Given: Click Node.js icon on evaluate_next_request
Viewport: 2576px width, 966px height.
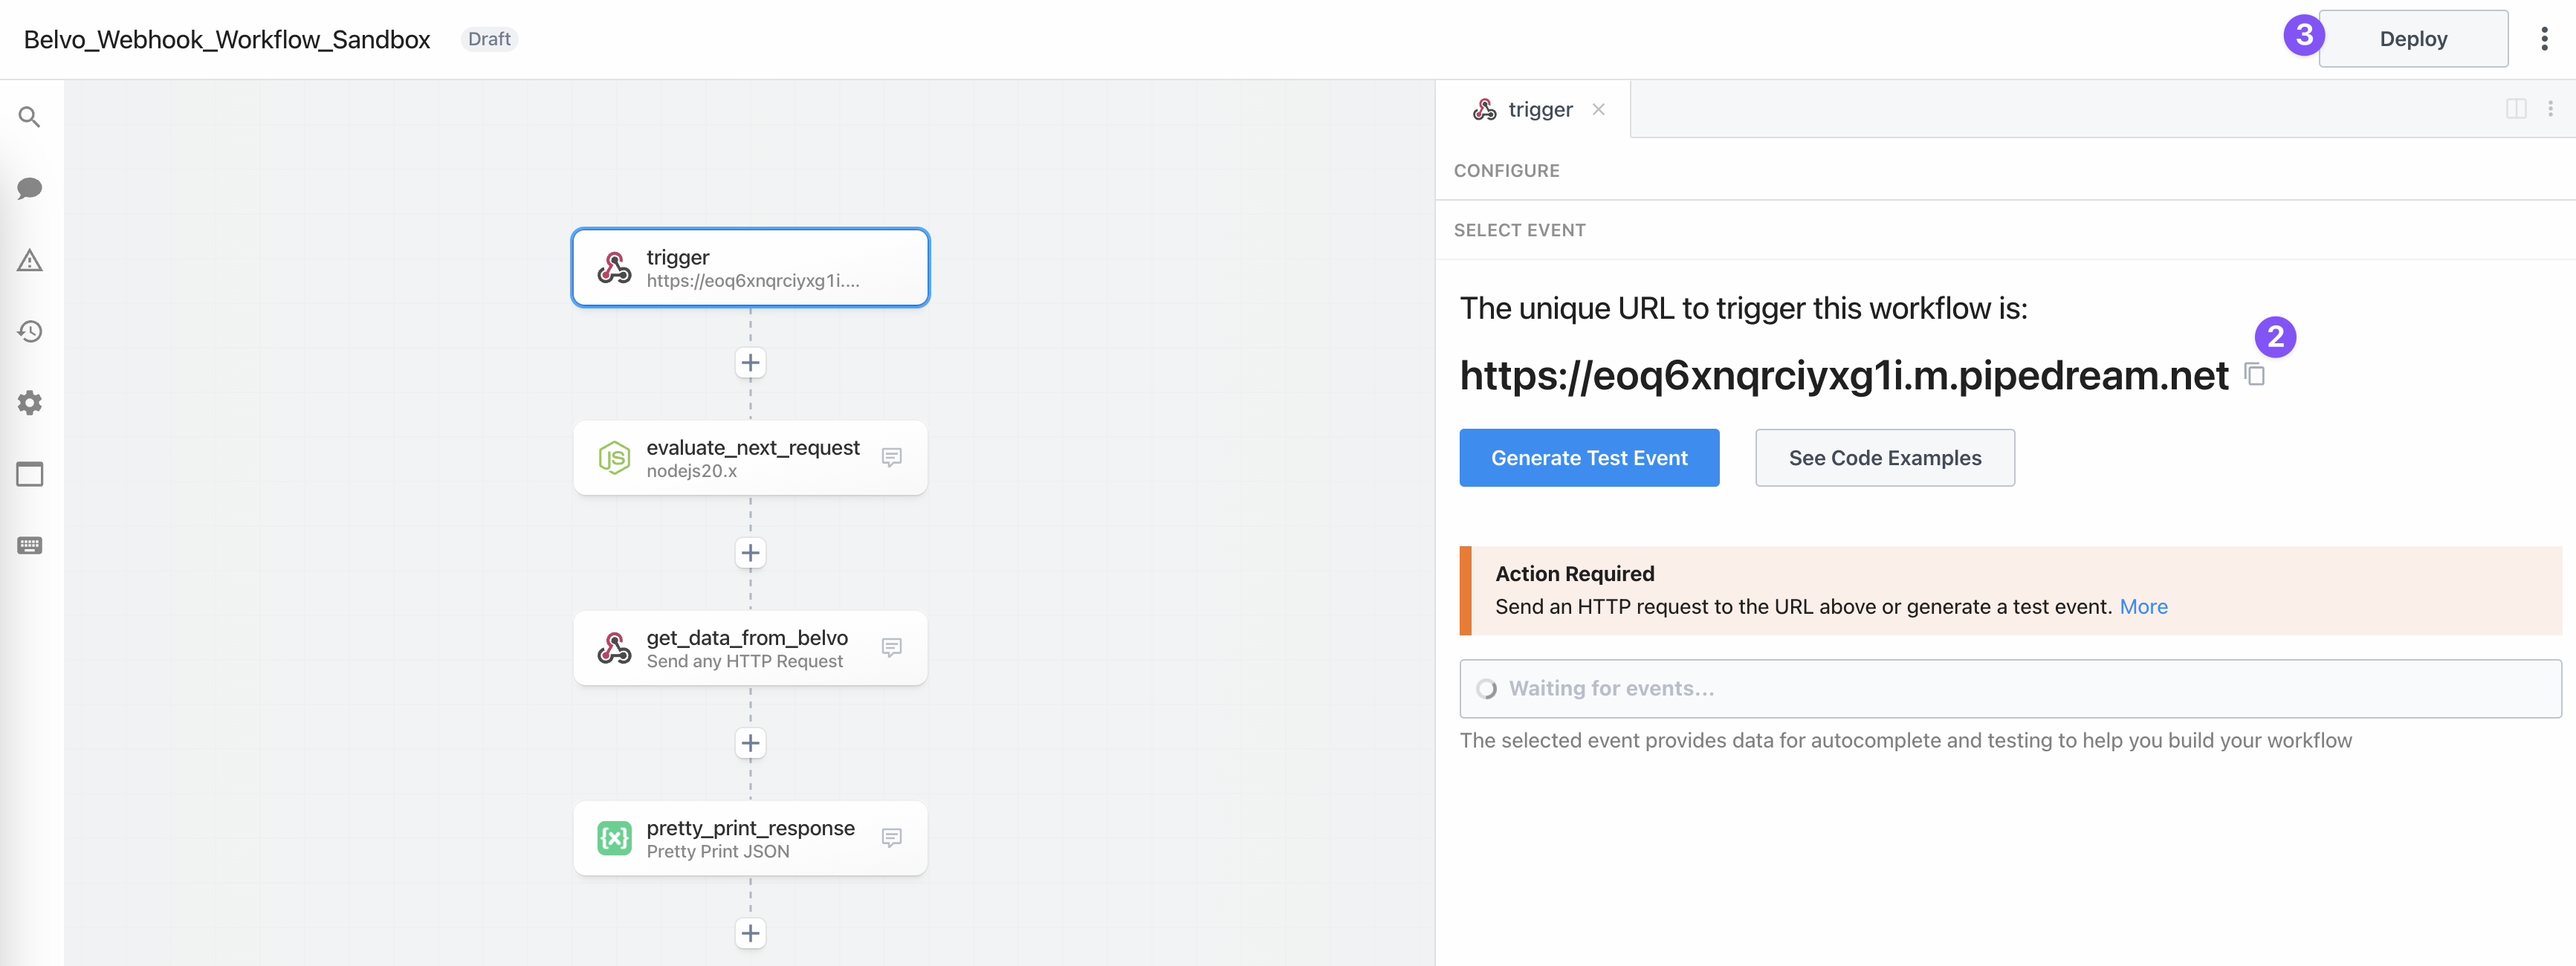Looking at the screenshot, I should click(614, 458).
